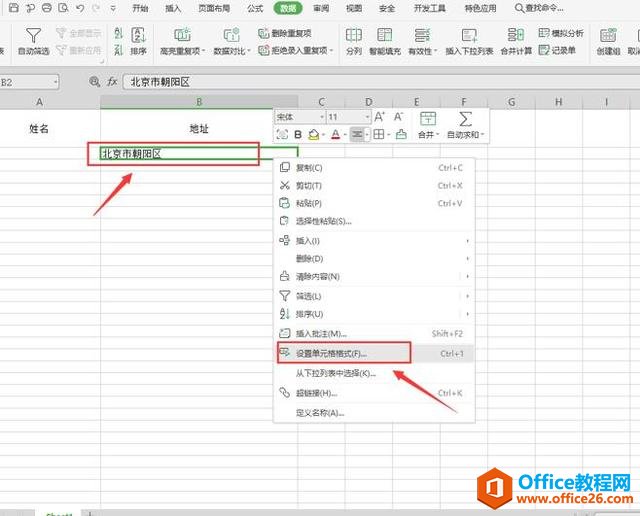Click the increase font size A+ icon
Image resolution: width=640 pixels, height=516 pixels.
[x=379, y=117]
